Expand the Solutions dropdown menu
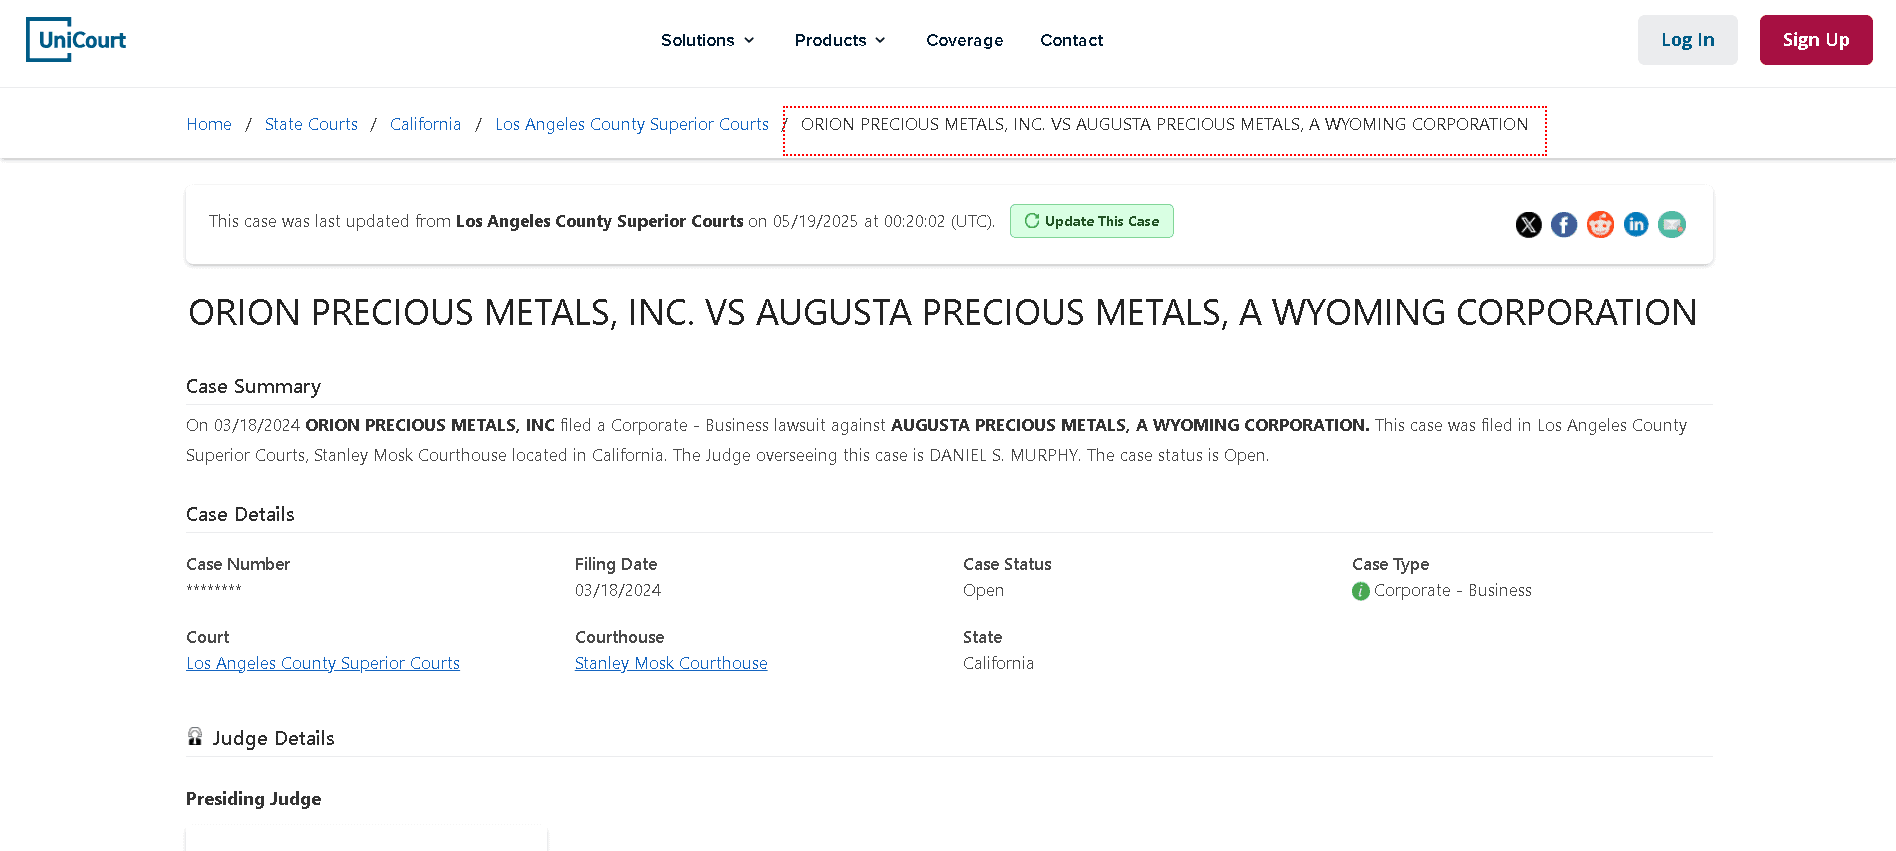The width and height of the screenshot is (1896, 851). [x=707, y=40]
